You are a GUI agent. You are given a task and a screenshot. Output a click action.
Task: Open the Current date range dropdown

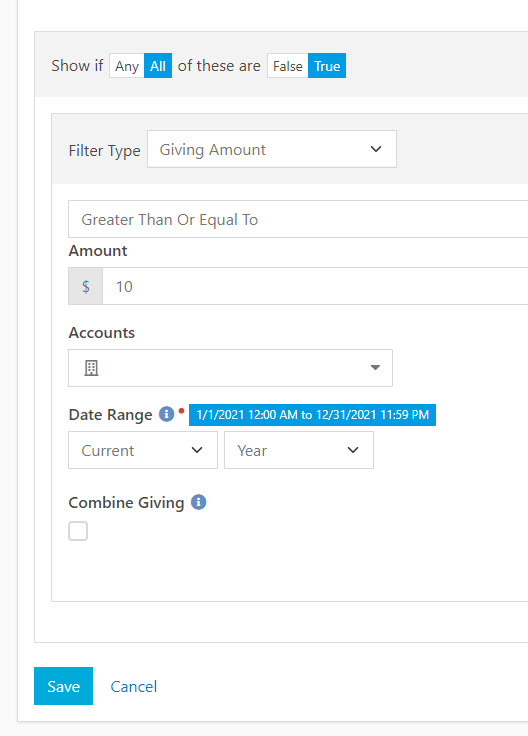point(143,450)
